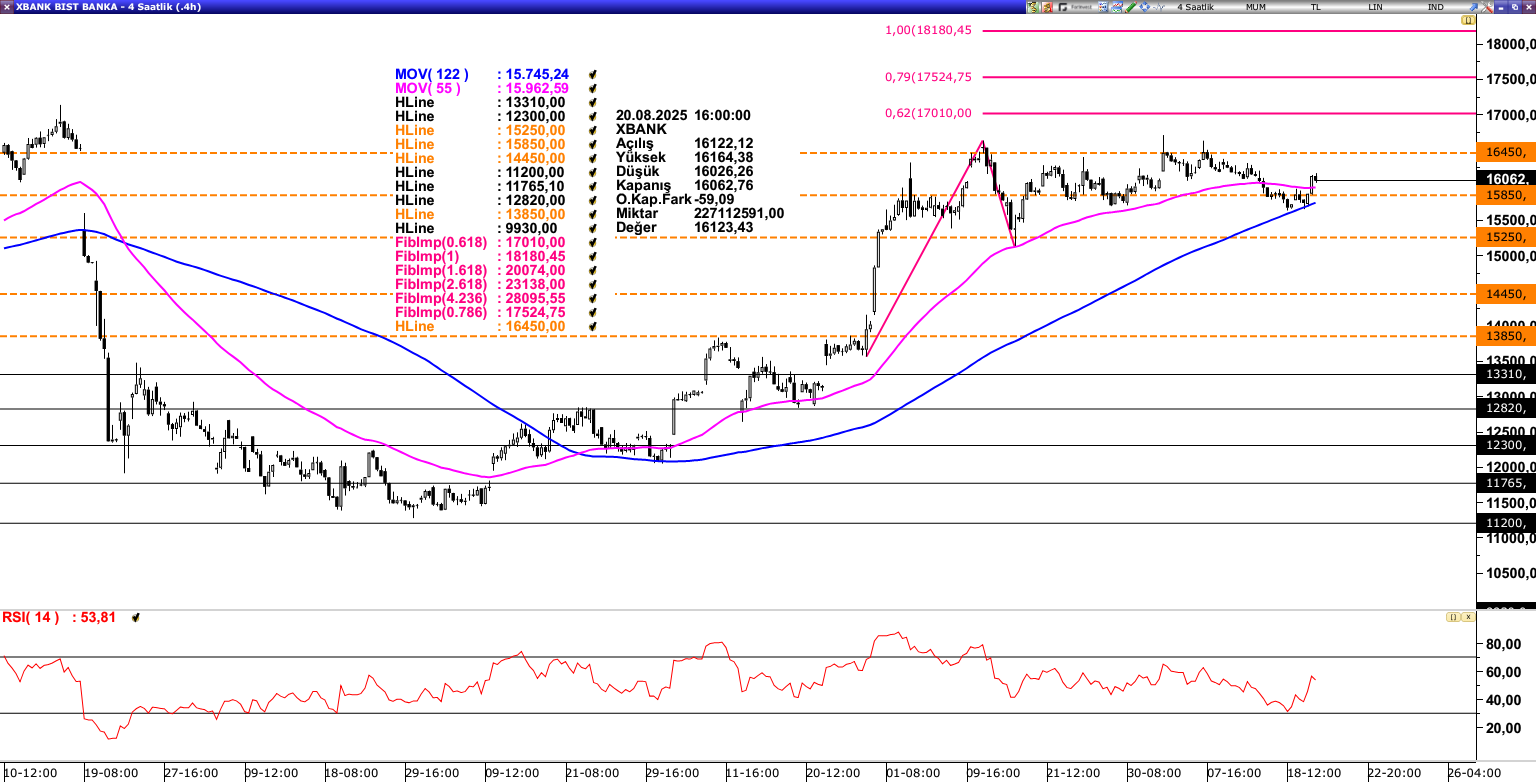
Task: Select the green pencil drawing tool
Action: (x=1131, y=7)
